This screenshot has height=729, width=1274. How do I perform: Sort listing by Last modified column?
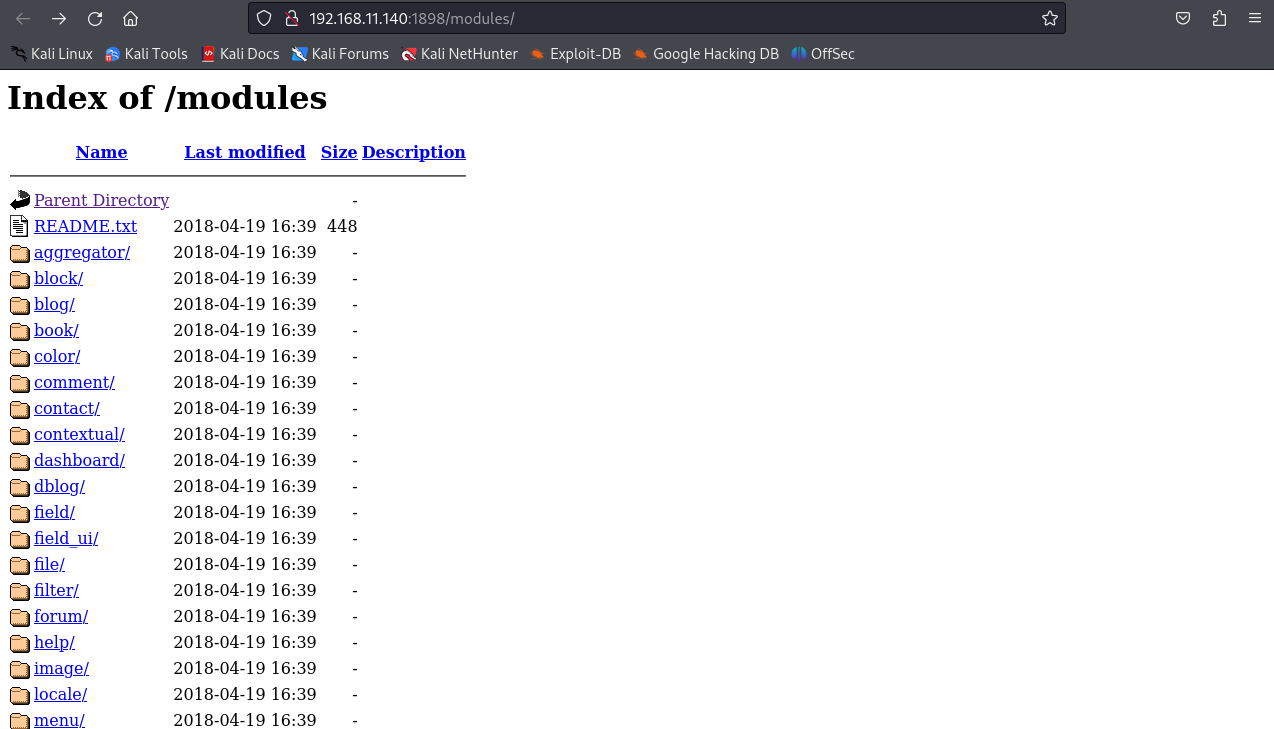point(244,152)
